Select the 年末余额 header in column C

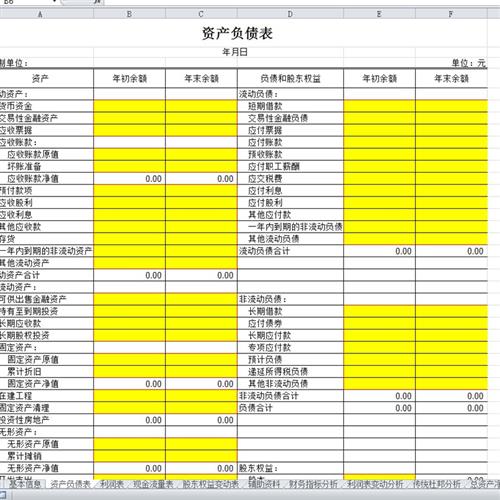pos(201,79)
